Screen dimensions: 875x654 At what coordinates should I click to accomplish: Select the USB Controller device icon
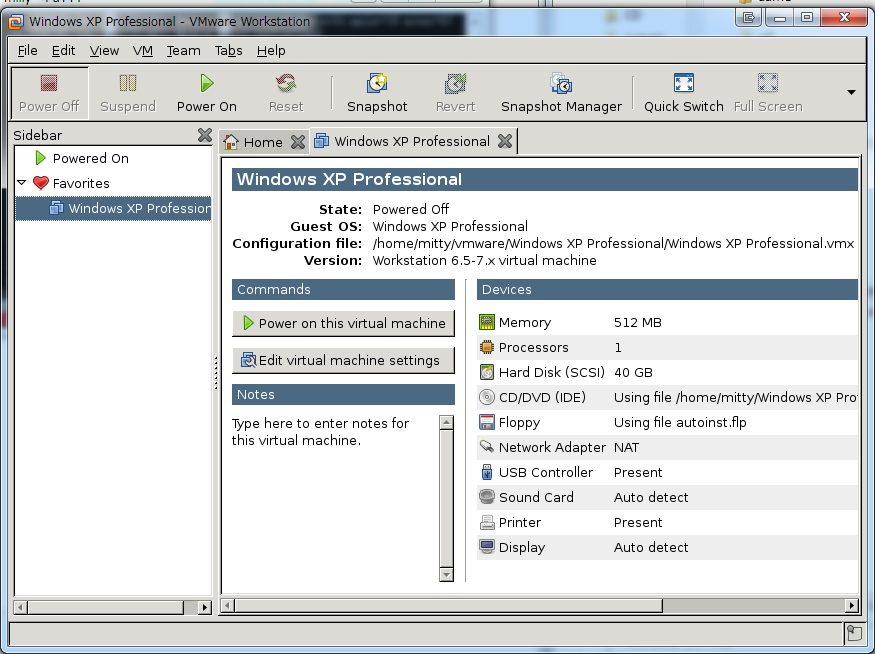click(487, 472)
